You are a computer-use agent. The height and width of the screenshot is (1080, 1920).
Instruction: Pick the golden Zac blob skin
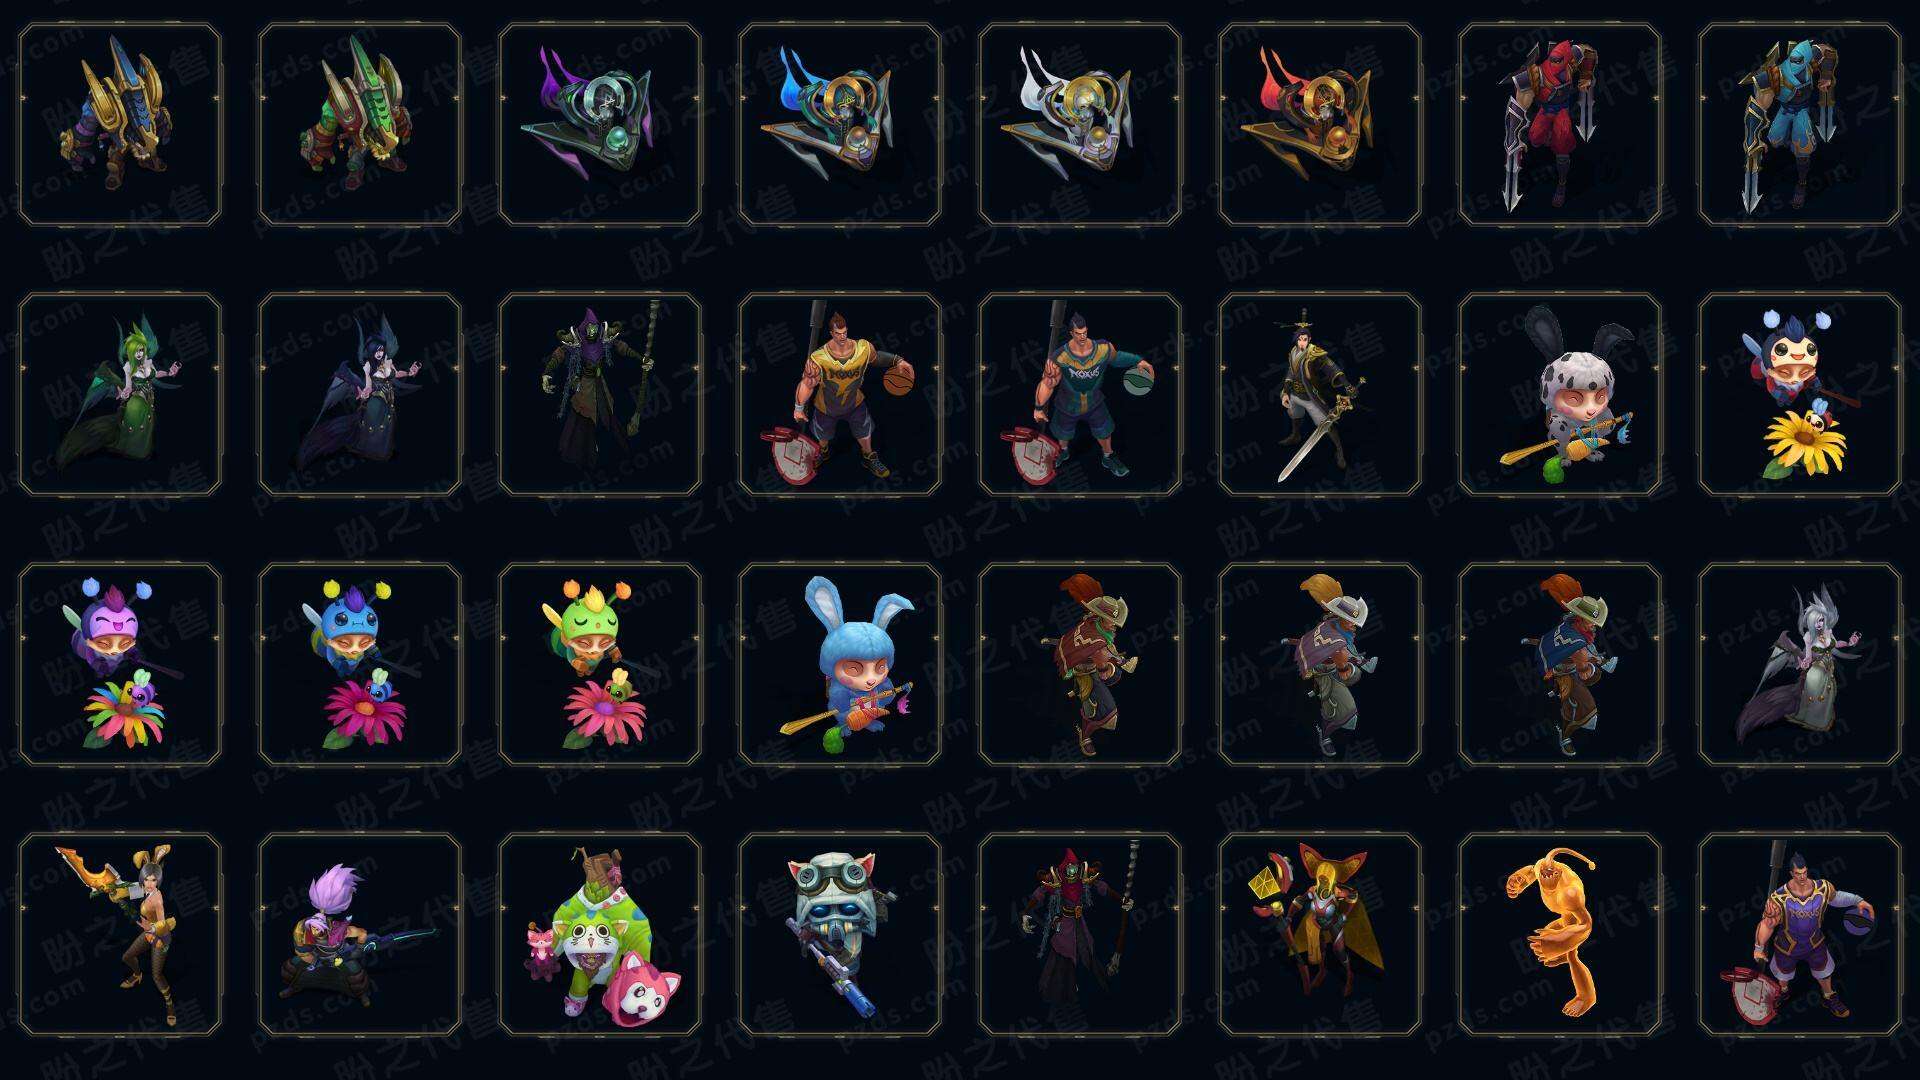tap(1560, 934)
